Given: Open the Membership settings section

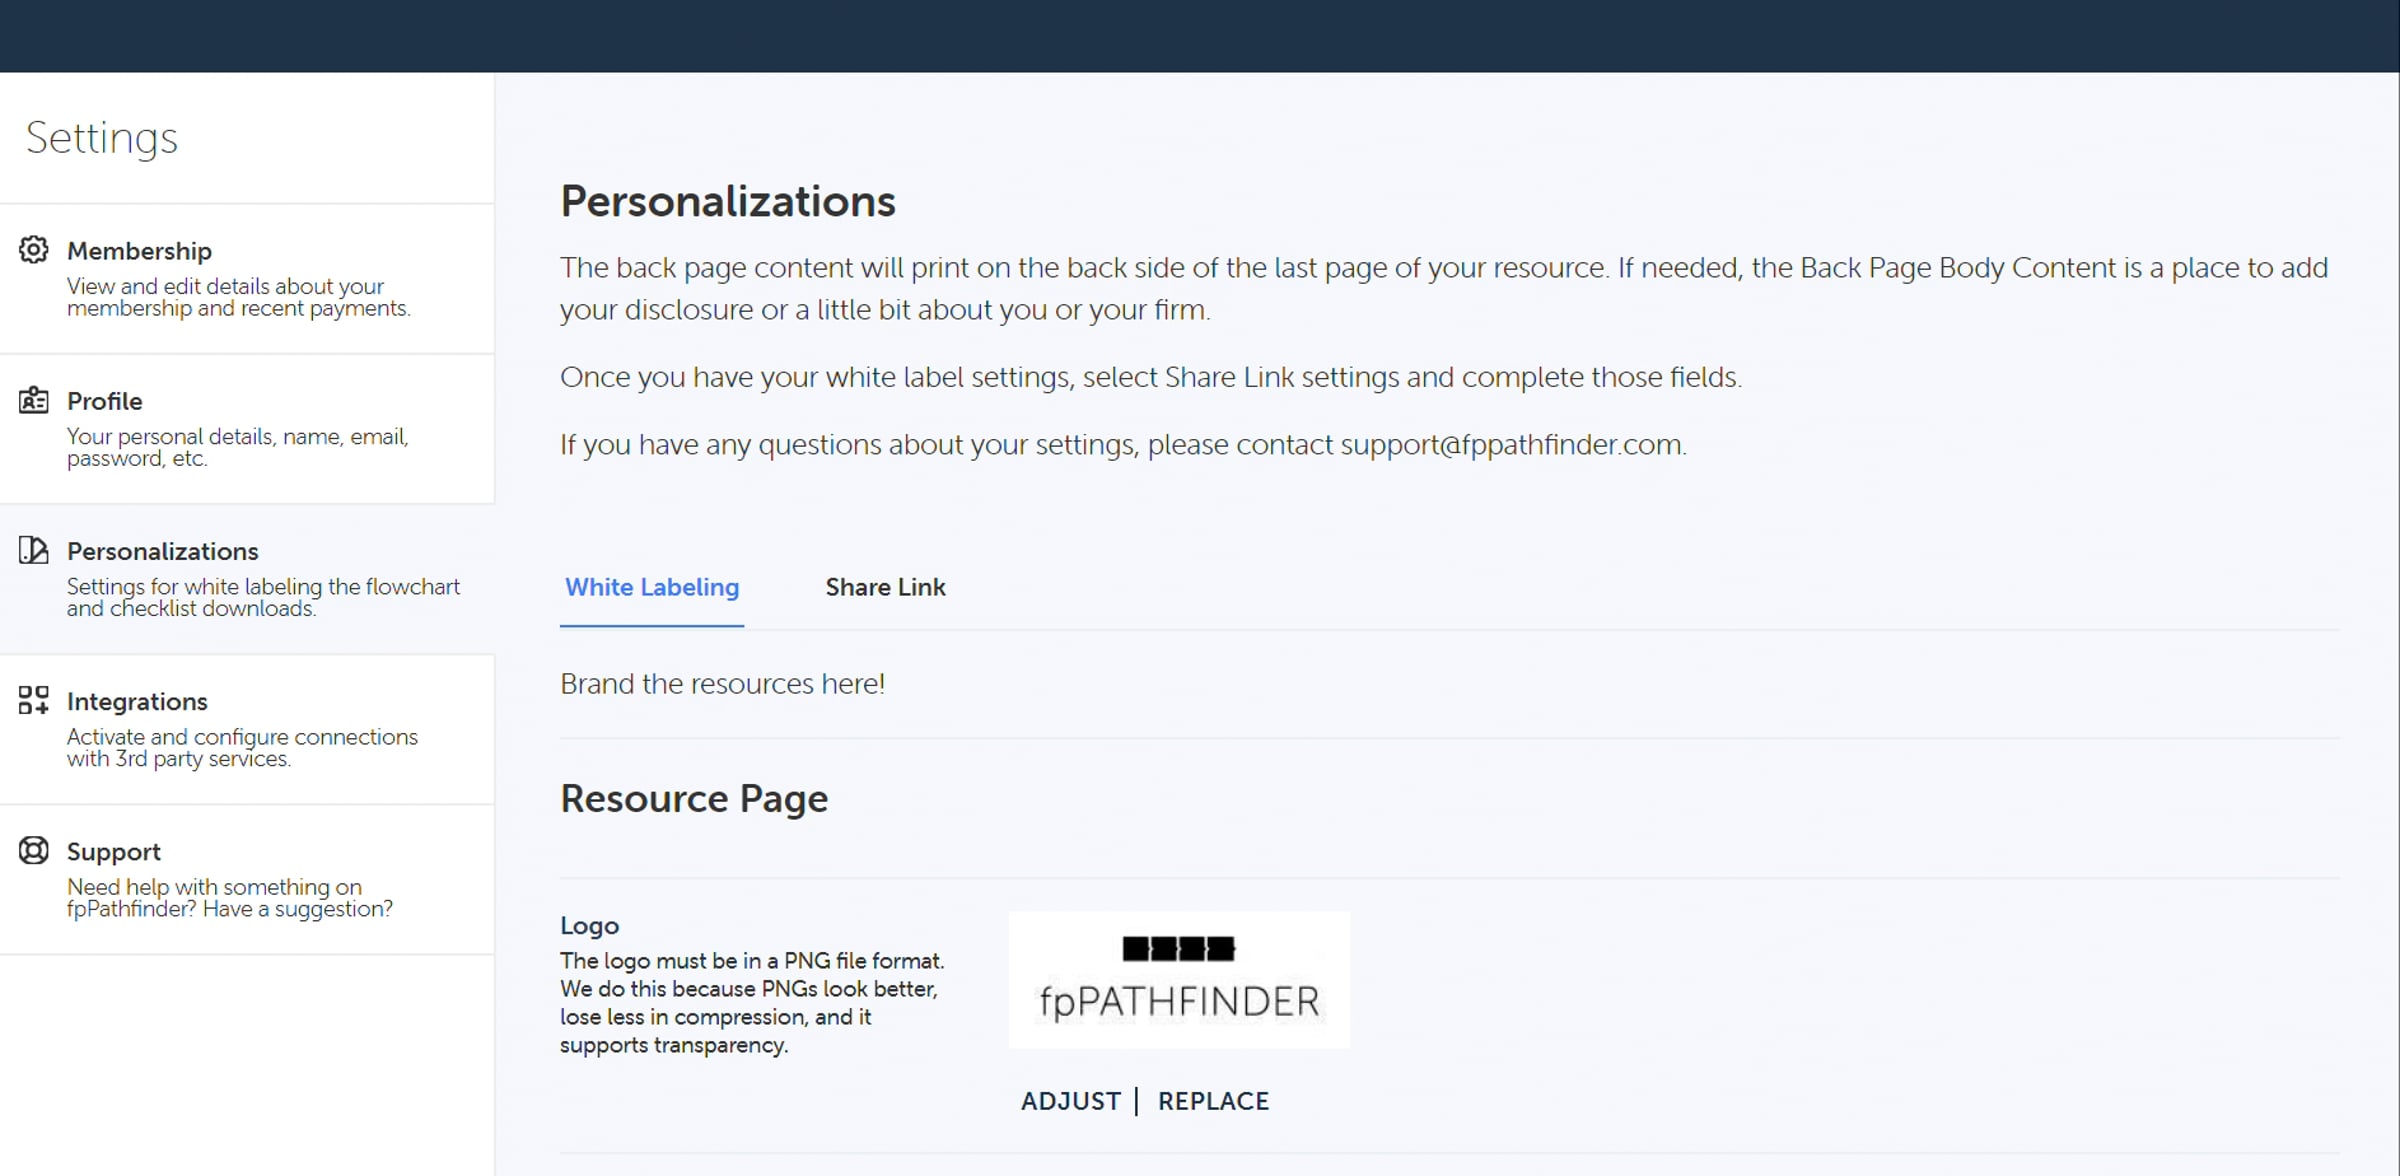Looking at the screenshot, I should [x=247, y=279].
